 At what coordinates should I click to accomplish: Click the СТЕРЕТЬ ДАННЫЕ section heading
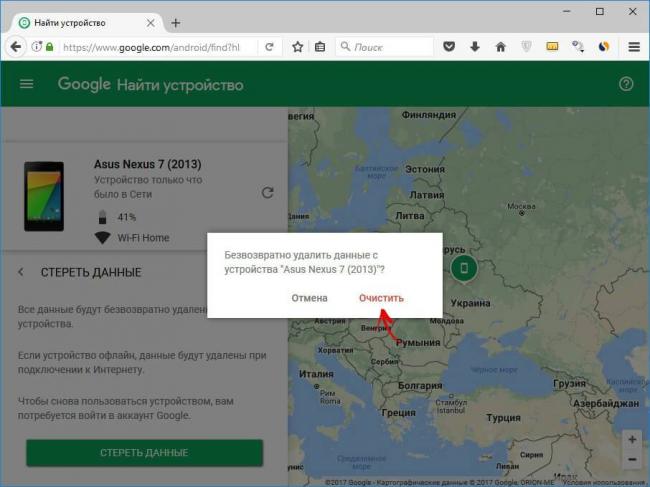(91, 272)
